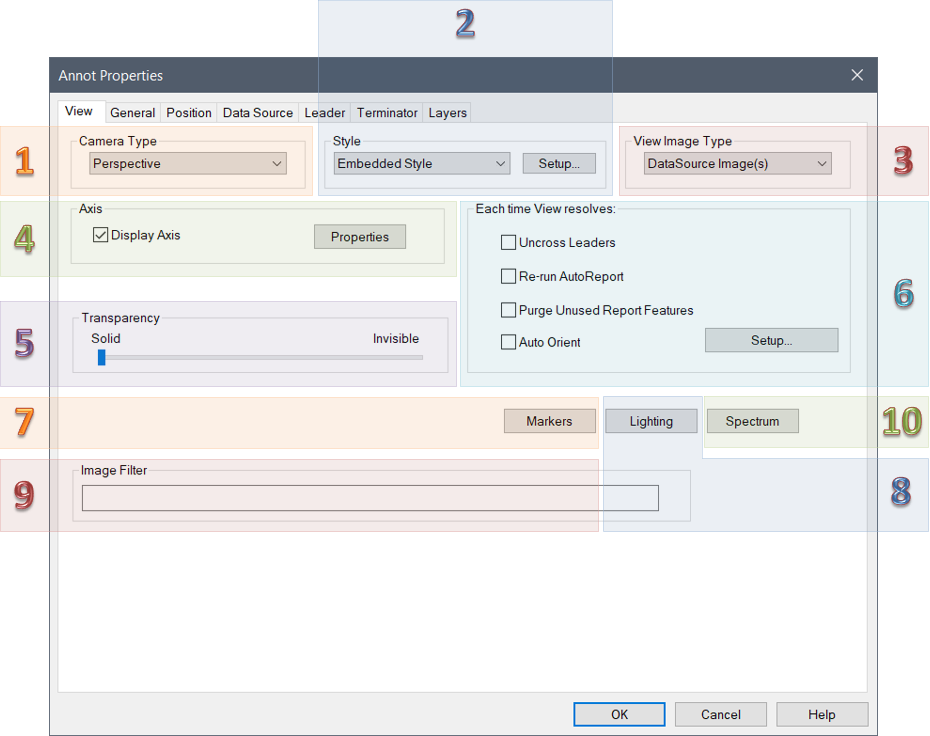Click the Transparency slider handle
Screen dimensions: 930x736
click(101, 357)
